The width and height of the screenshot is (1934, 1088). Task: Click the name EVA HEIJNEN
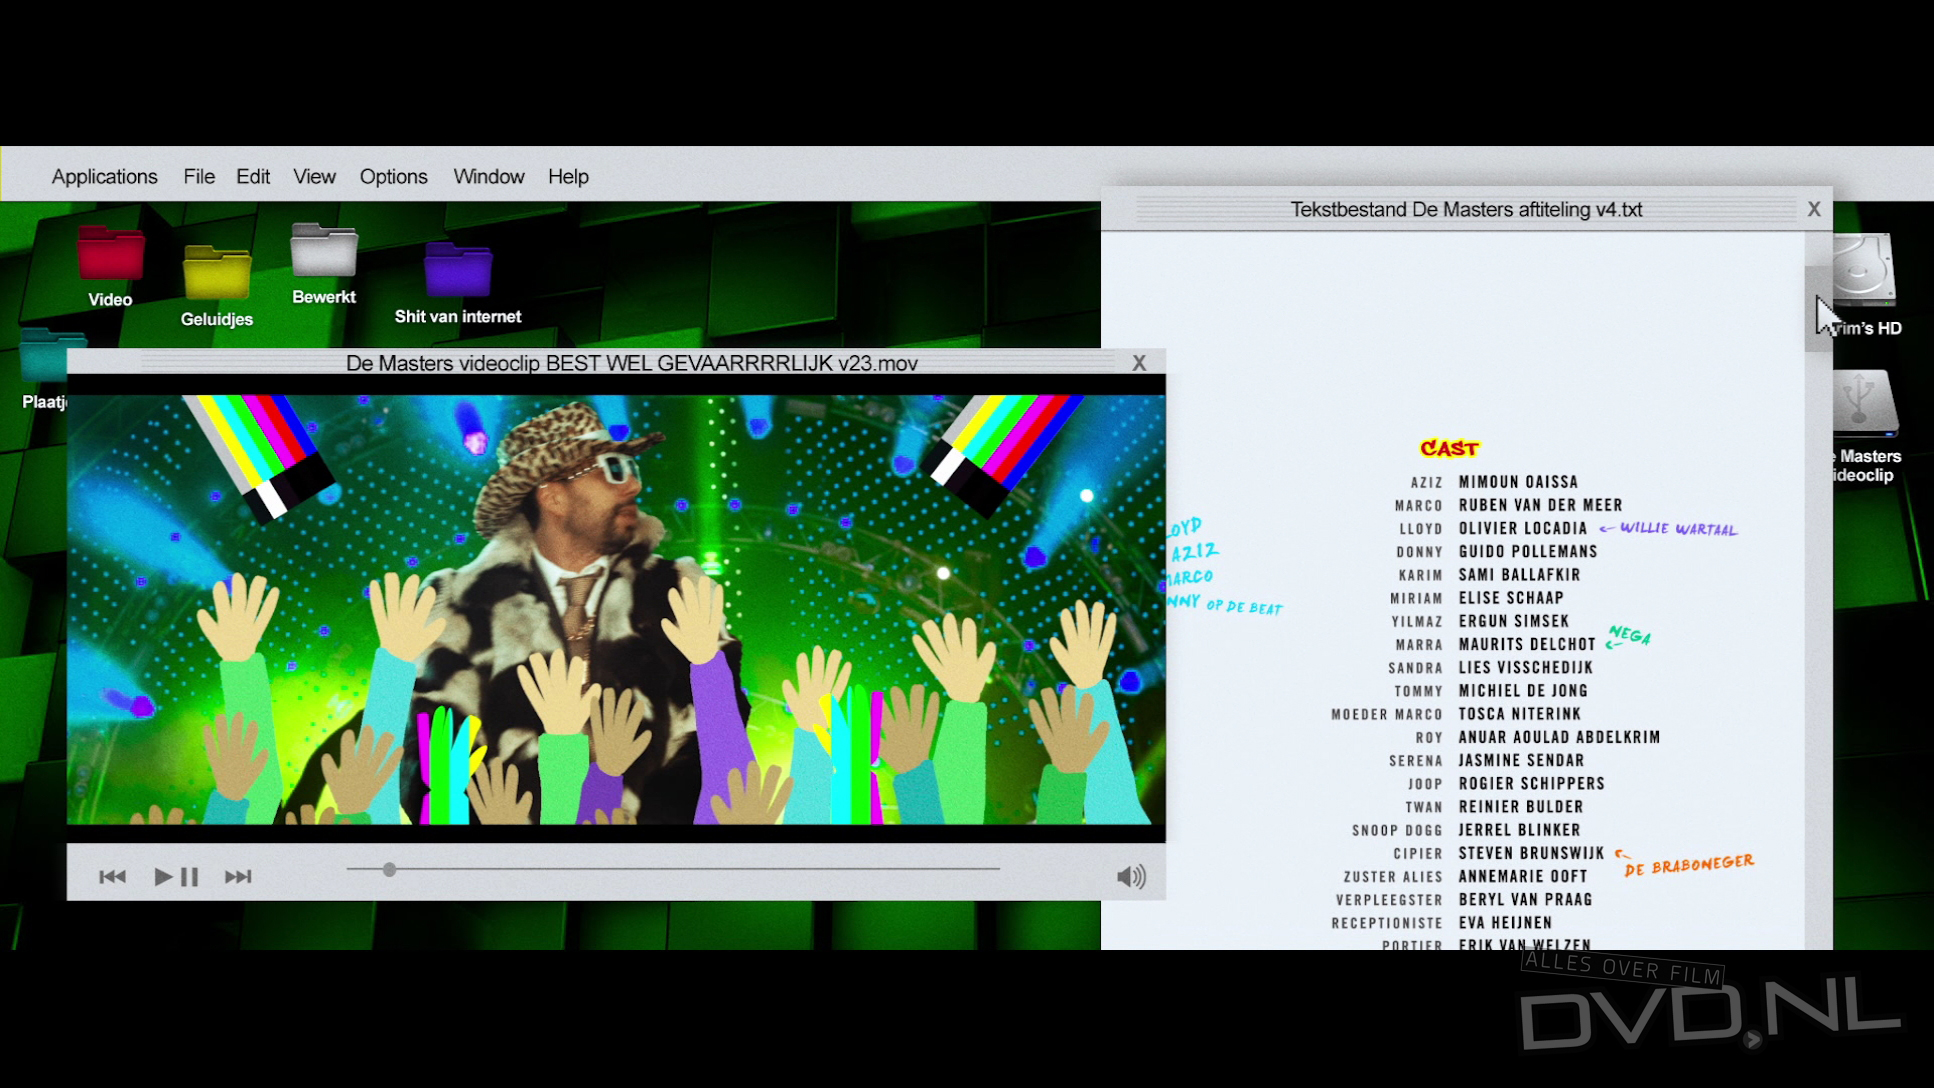pyautogui.click(x=1505, y=923)
